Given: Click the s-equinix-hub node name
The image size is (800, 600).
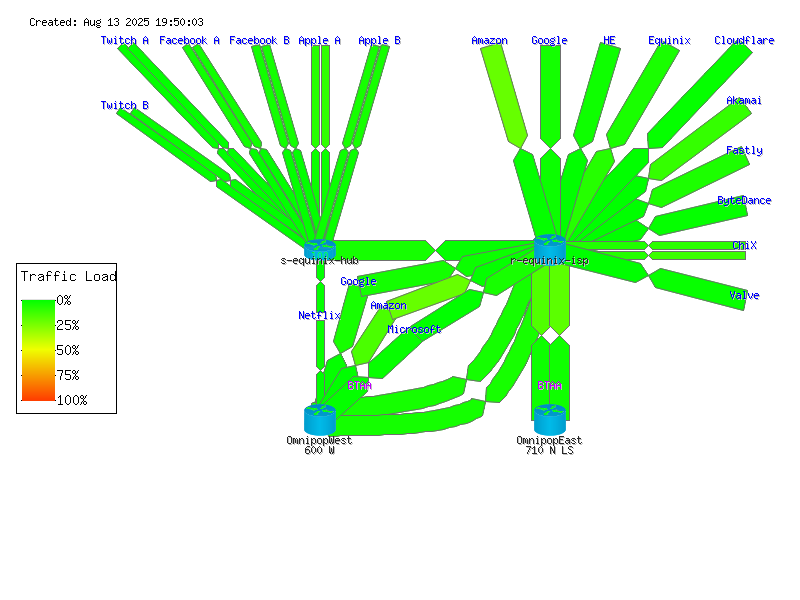Looking at the screenshot, I should click(319, 260).
